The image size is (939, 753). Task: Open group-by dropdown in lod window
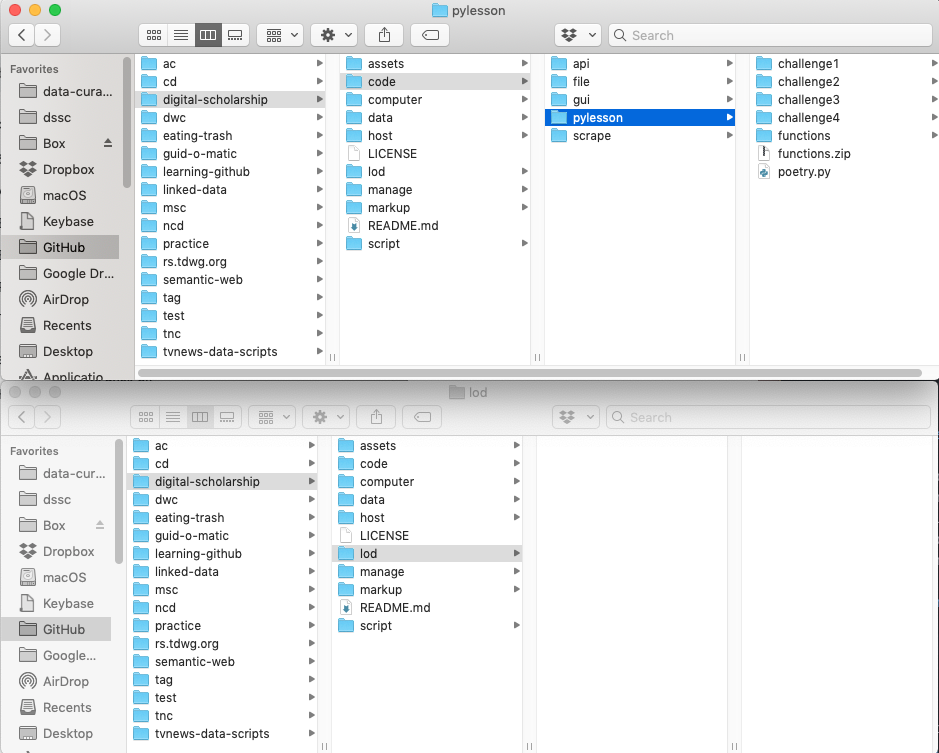pyautogui.click(x=272, y=417)
